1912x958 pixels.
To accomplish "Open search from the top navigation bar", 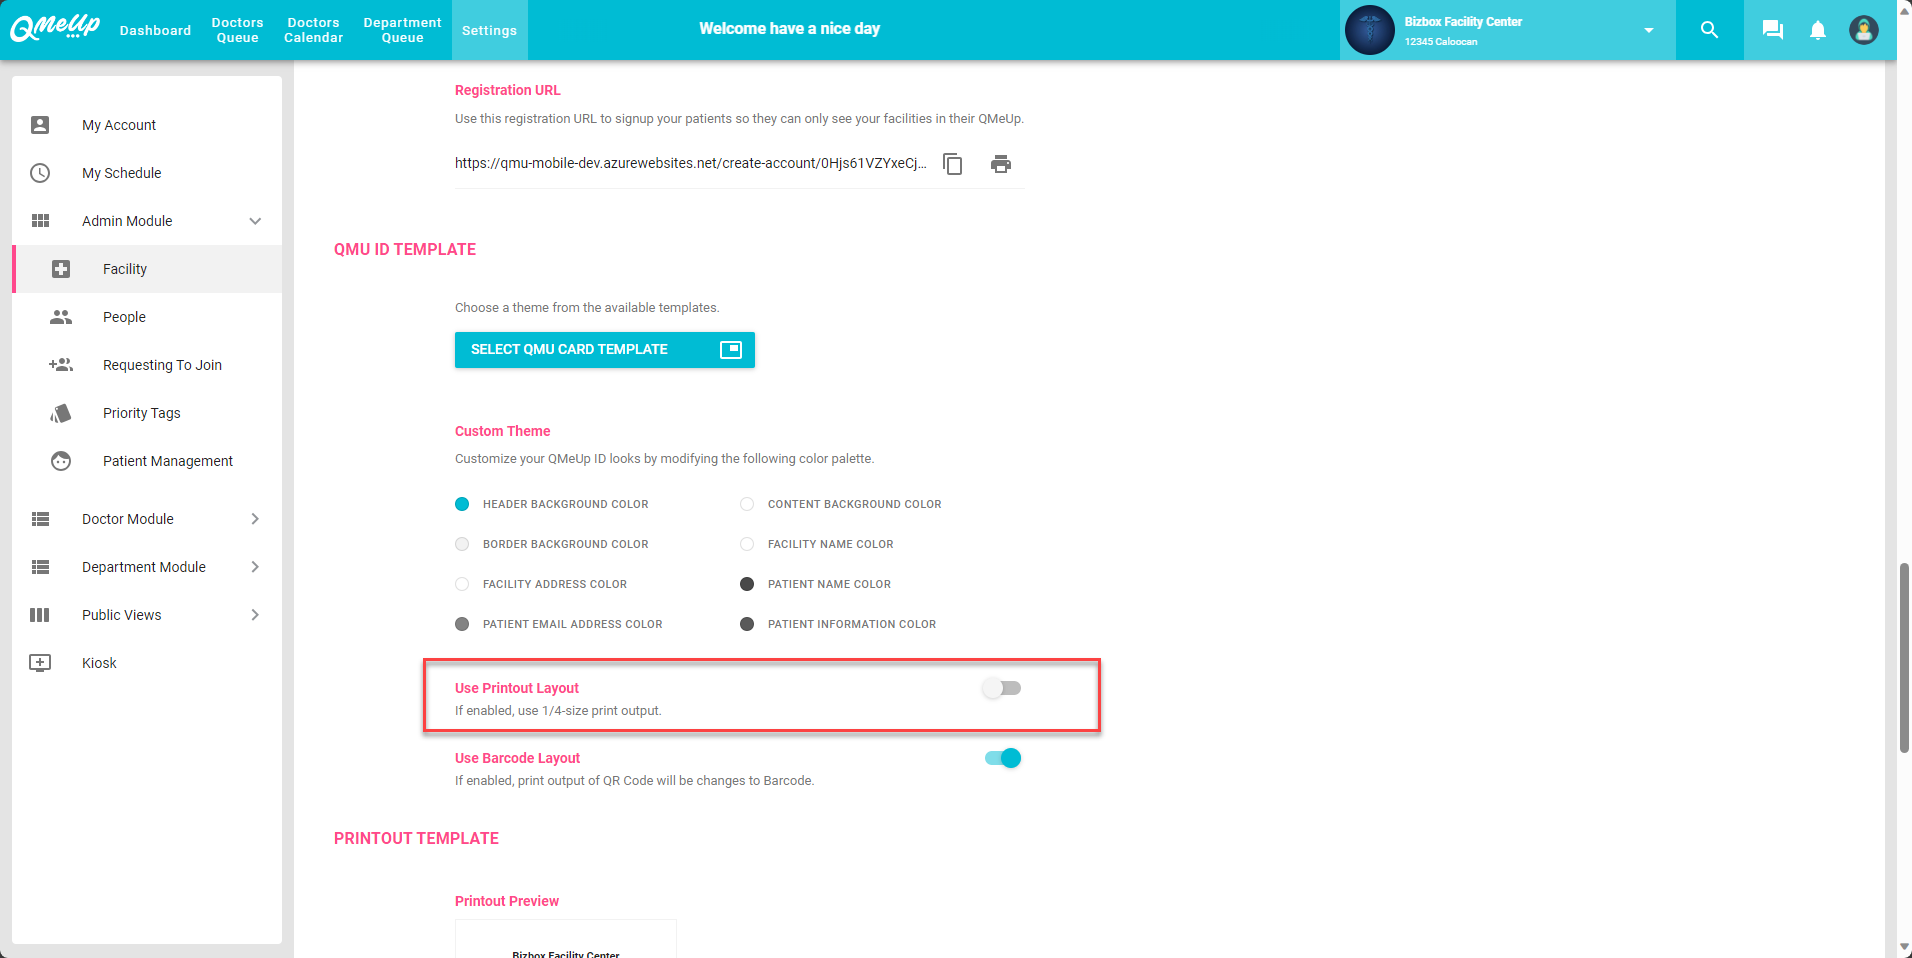I will click(x=1709, y=30).
